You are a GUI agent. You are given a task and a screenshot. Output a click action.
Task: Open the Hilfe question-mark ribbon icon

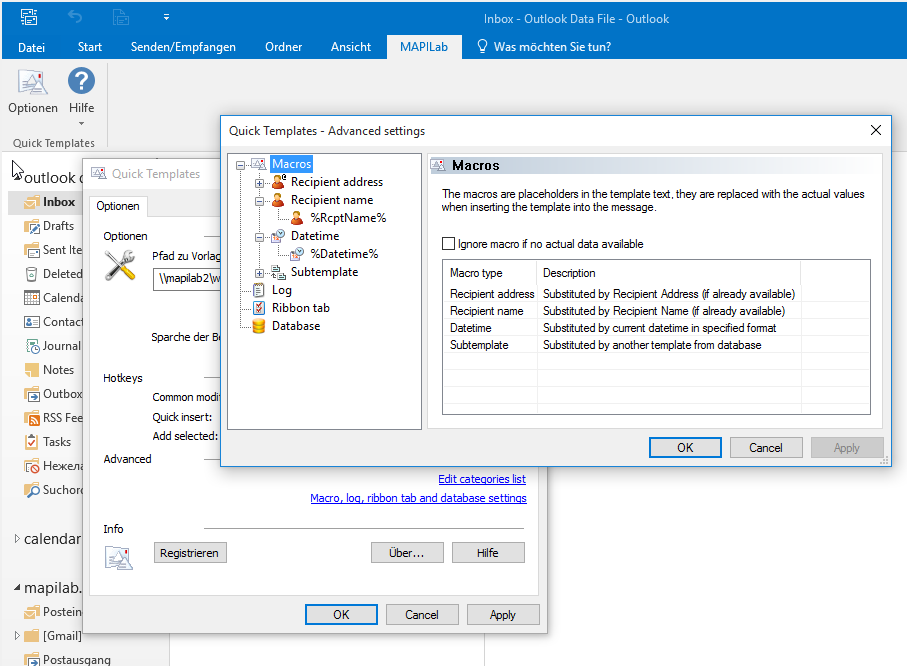[81, 81]
